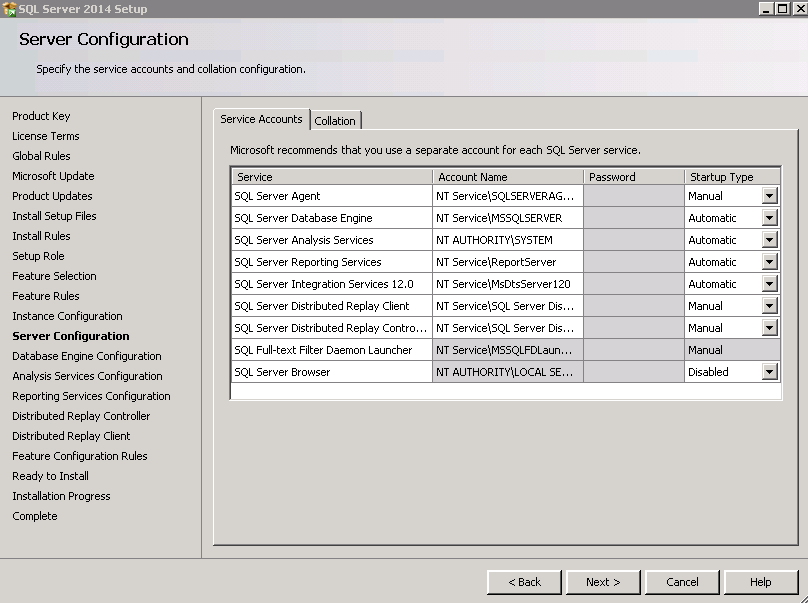Image resolution: width=808 pixels, height=603 pixels.
Task: Click Complete step in sidebar
Action: (35, 516)
